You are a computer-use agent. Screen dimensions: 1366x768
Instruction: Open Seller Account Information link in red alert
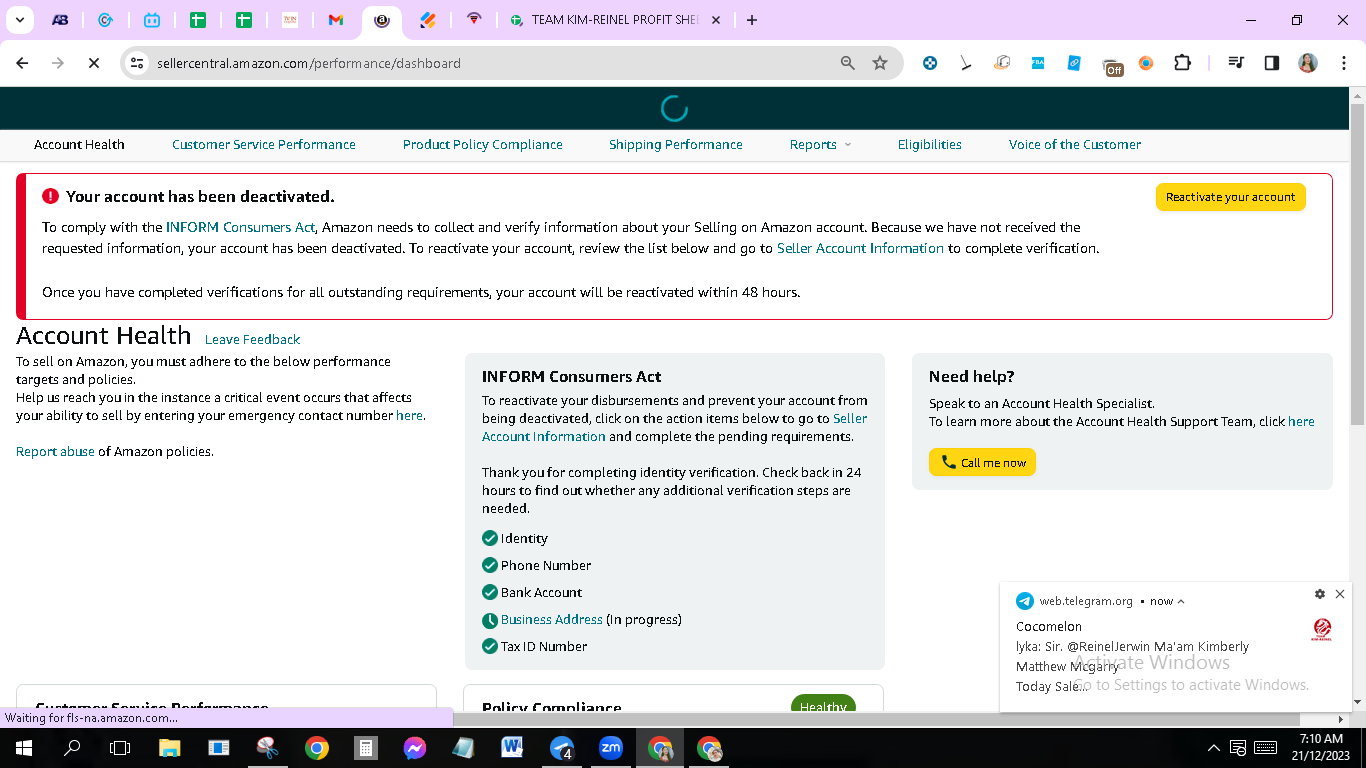pos(860,248)
